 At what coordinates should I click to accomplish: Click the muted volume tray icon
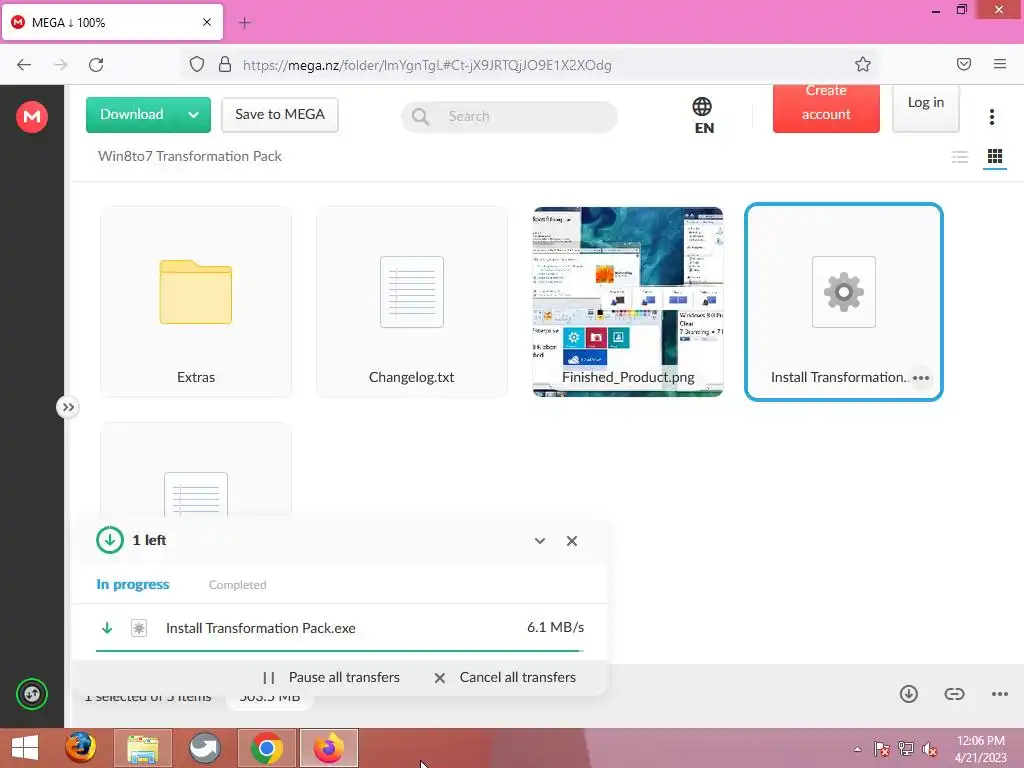click(x=929, y=749)
